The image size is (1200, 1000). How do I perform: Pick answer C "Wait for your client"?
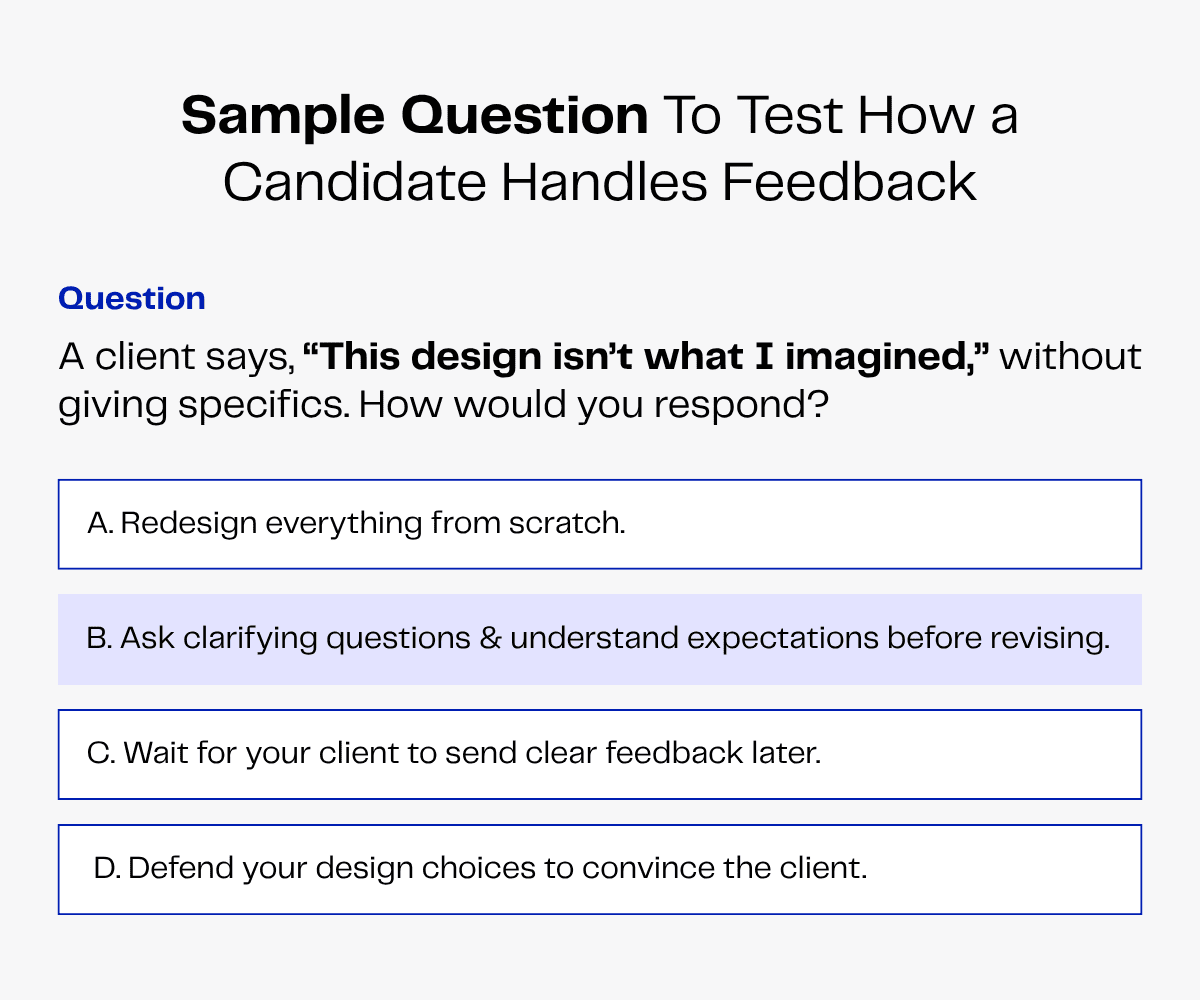pos(599,754)
